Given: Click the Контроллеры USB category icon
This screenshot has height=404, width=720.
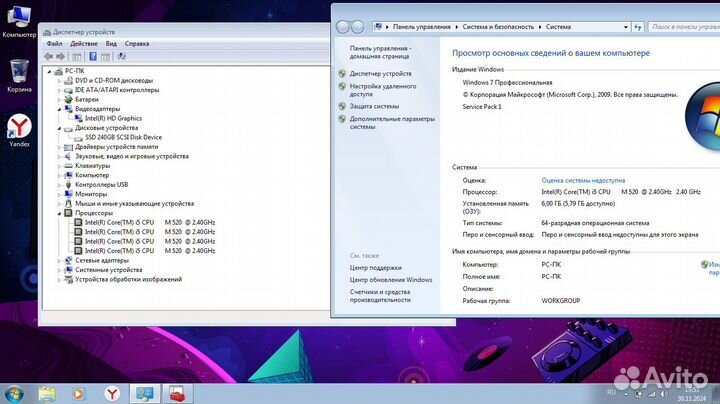Looking at the screenshot, I should tap(68, 185).
